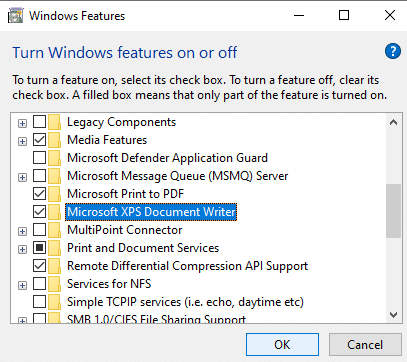Screen dimensions: 407x362
Task: Select Print and Document Services label
Action: point(143,248)
